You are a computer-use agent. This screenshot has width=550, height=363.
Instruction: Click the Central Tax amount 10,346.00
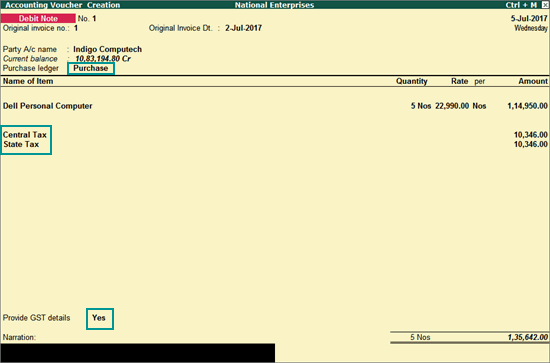(x=530, y=135)
